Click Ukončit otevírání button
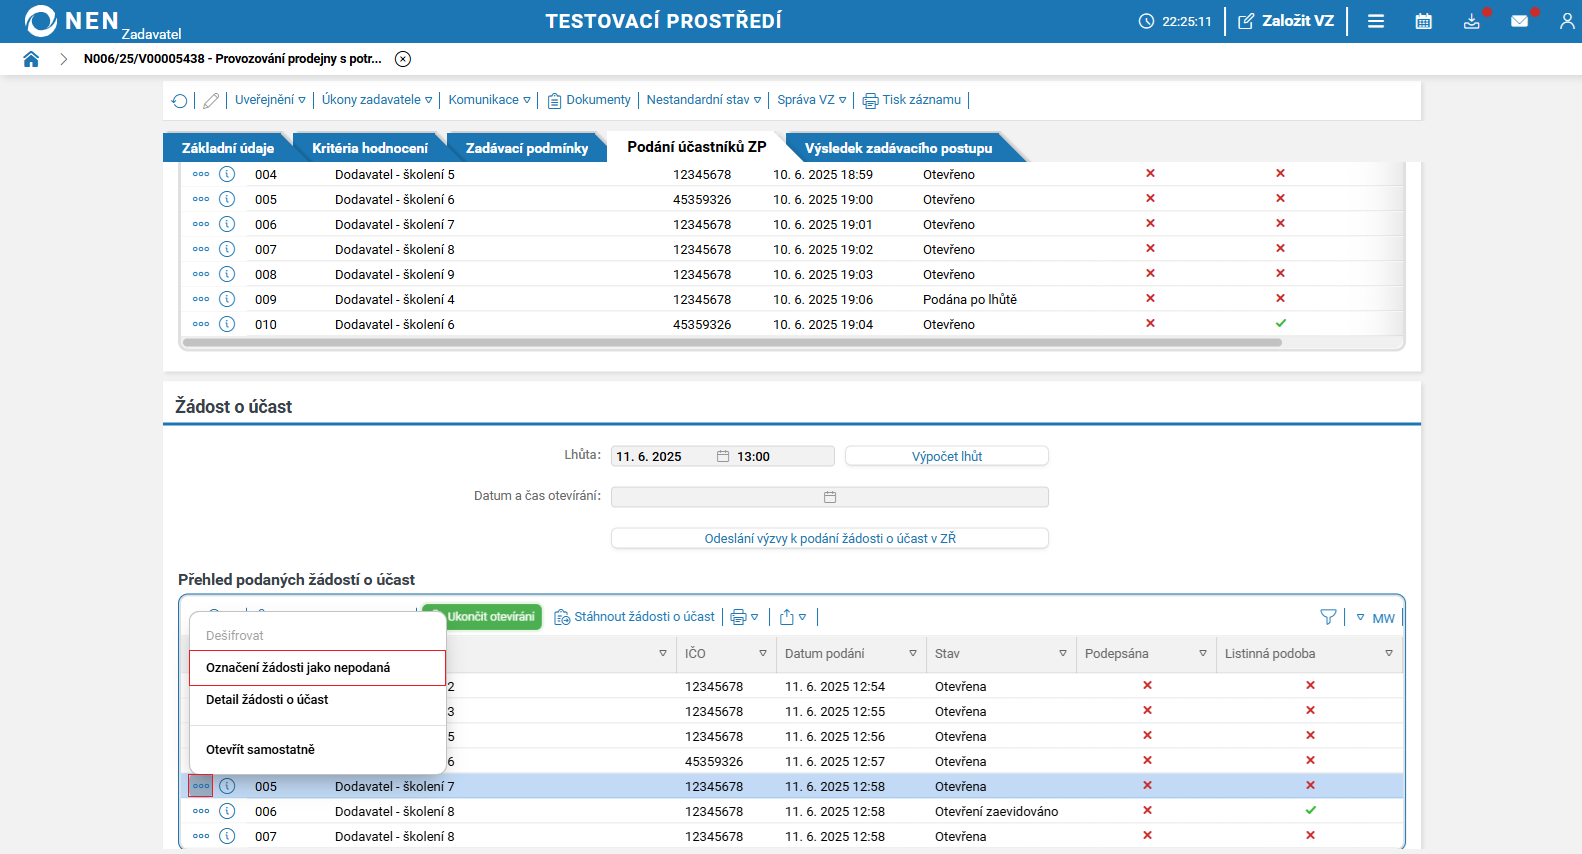Screen dimensions: 1582x854 coord(482,617)
